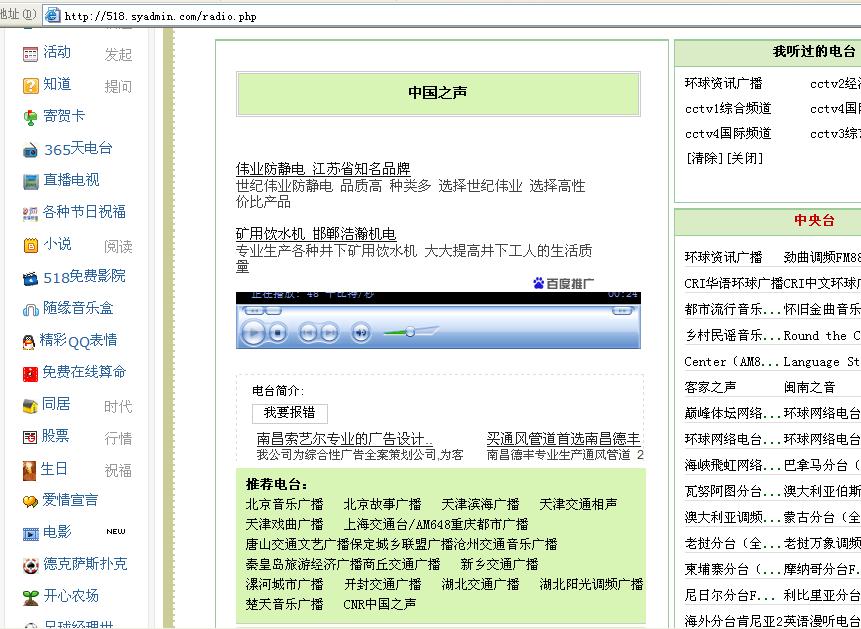Select 天津戏曲广播 recommended station
The width and height of the screenshot is (861, 629).
point(284,524)
